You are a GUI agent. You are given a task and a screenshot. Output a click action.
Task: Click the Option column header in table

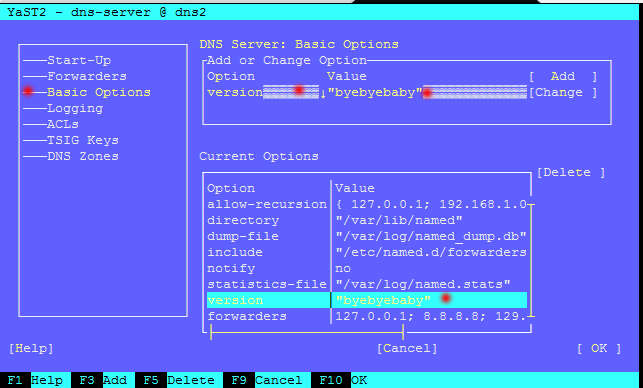pos(231,188)
